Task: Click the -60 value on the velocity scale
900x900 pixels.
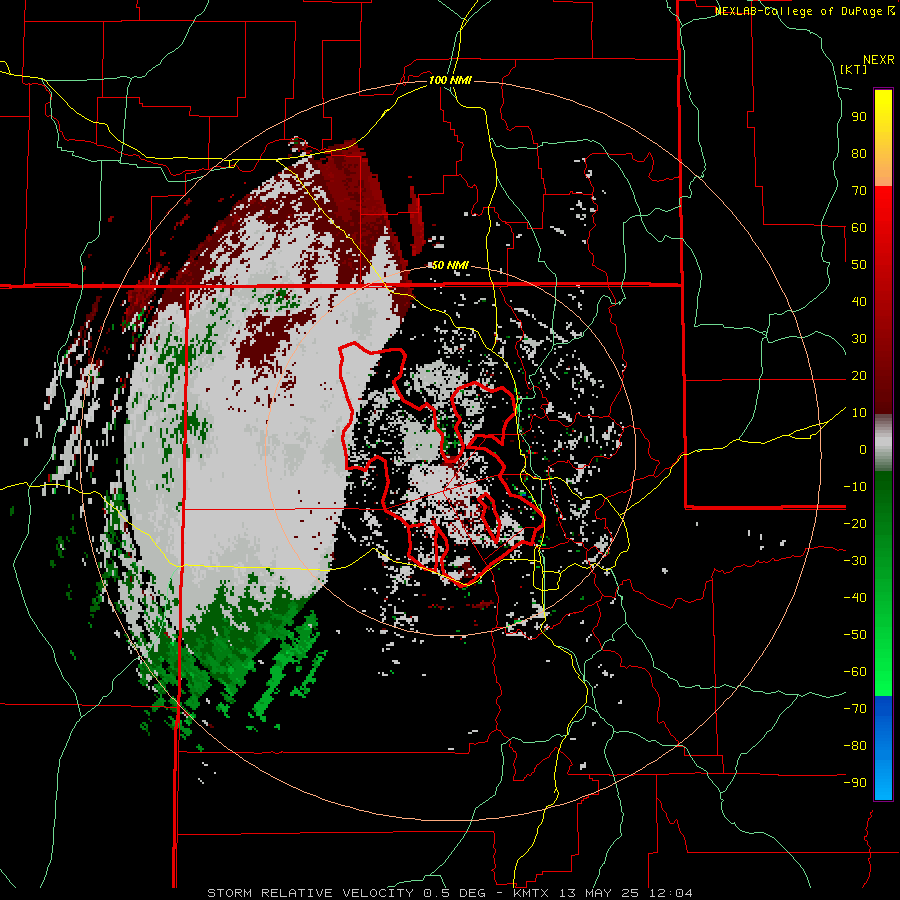Action: coord(855,672)
